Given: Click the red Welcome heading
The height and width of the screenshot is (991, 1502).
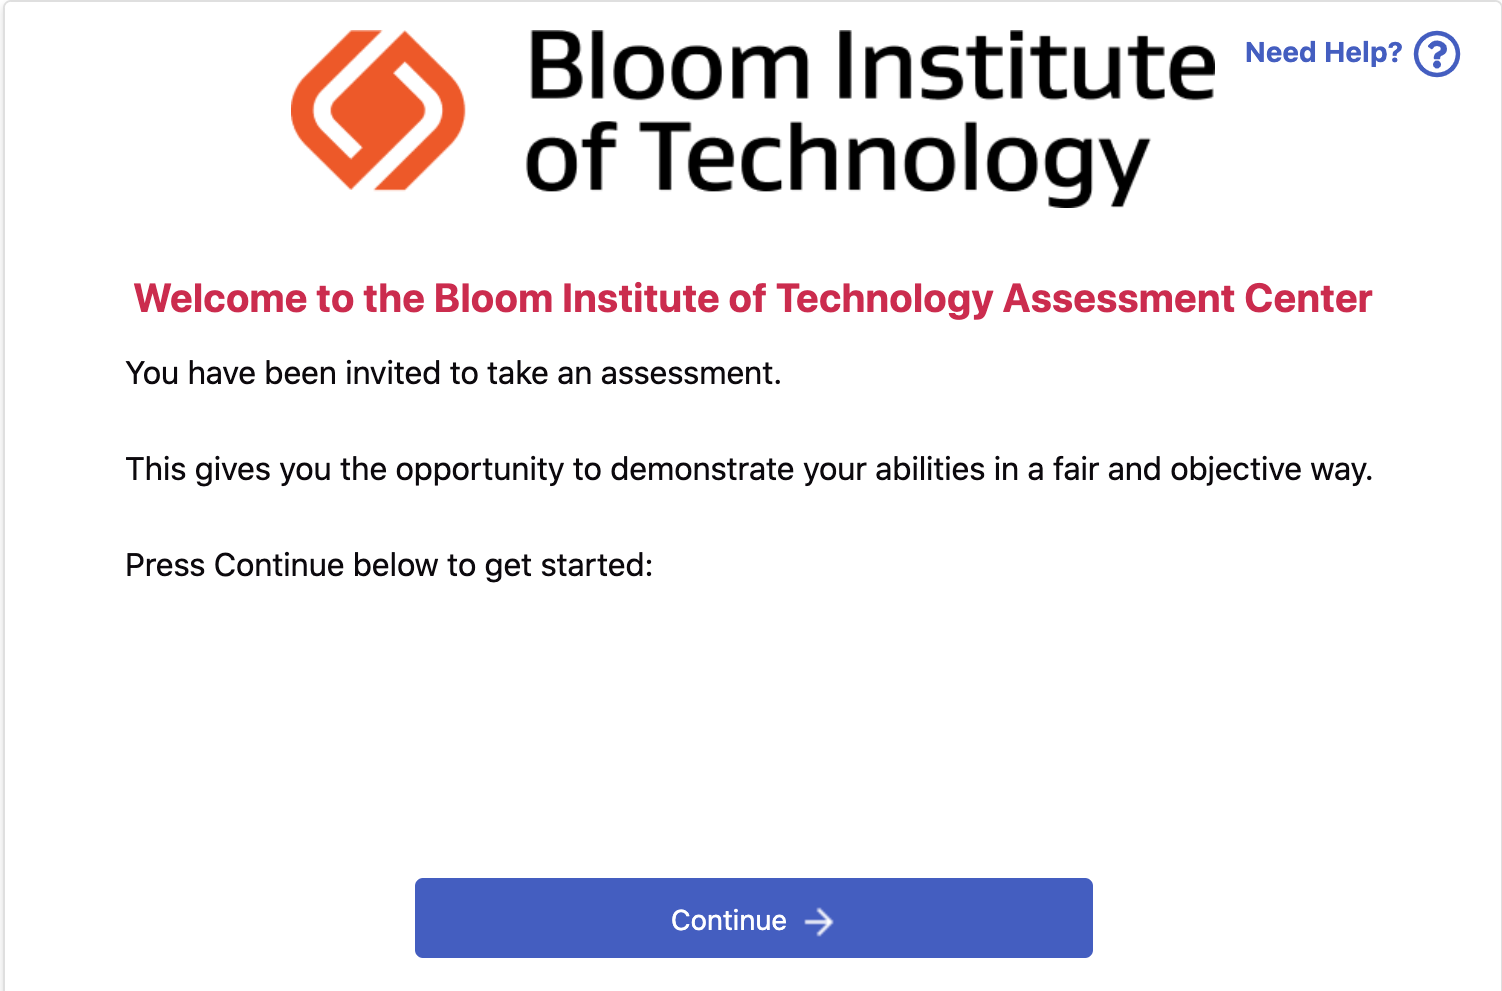Looking at the screenshot, I should pos(753,298).
